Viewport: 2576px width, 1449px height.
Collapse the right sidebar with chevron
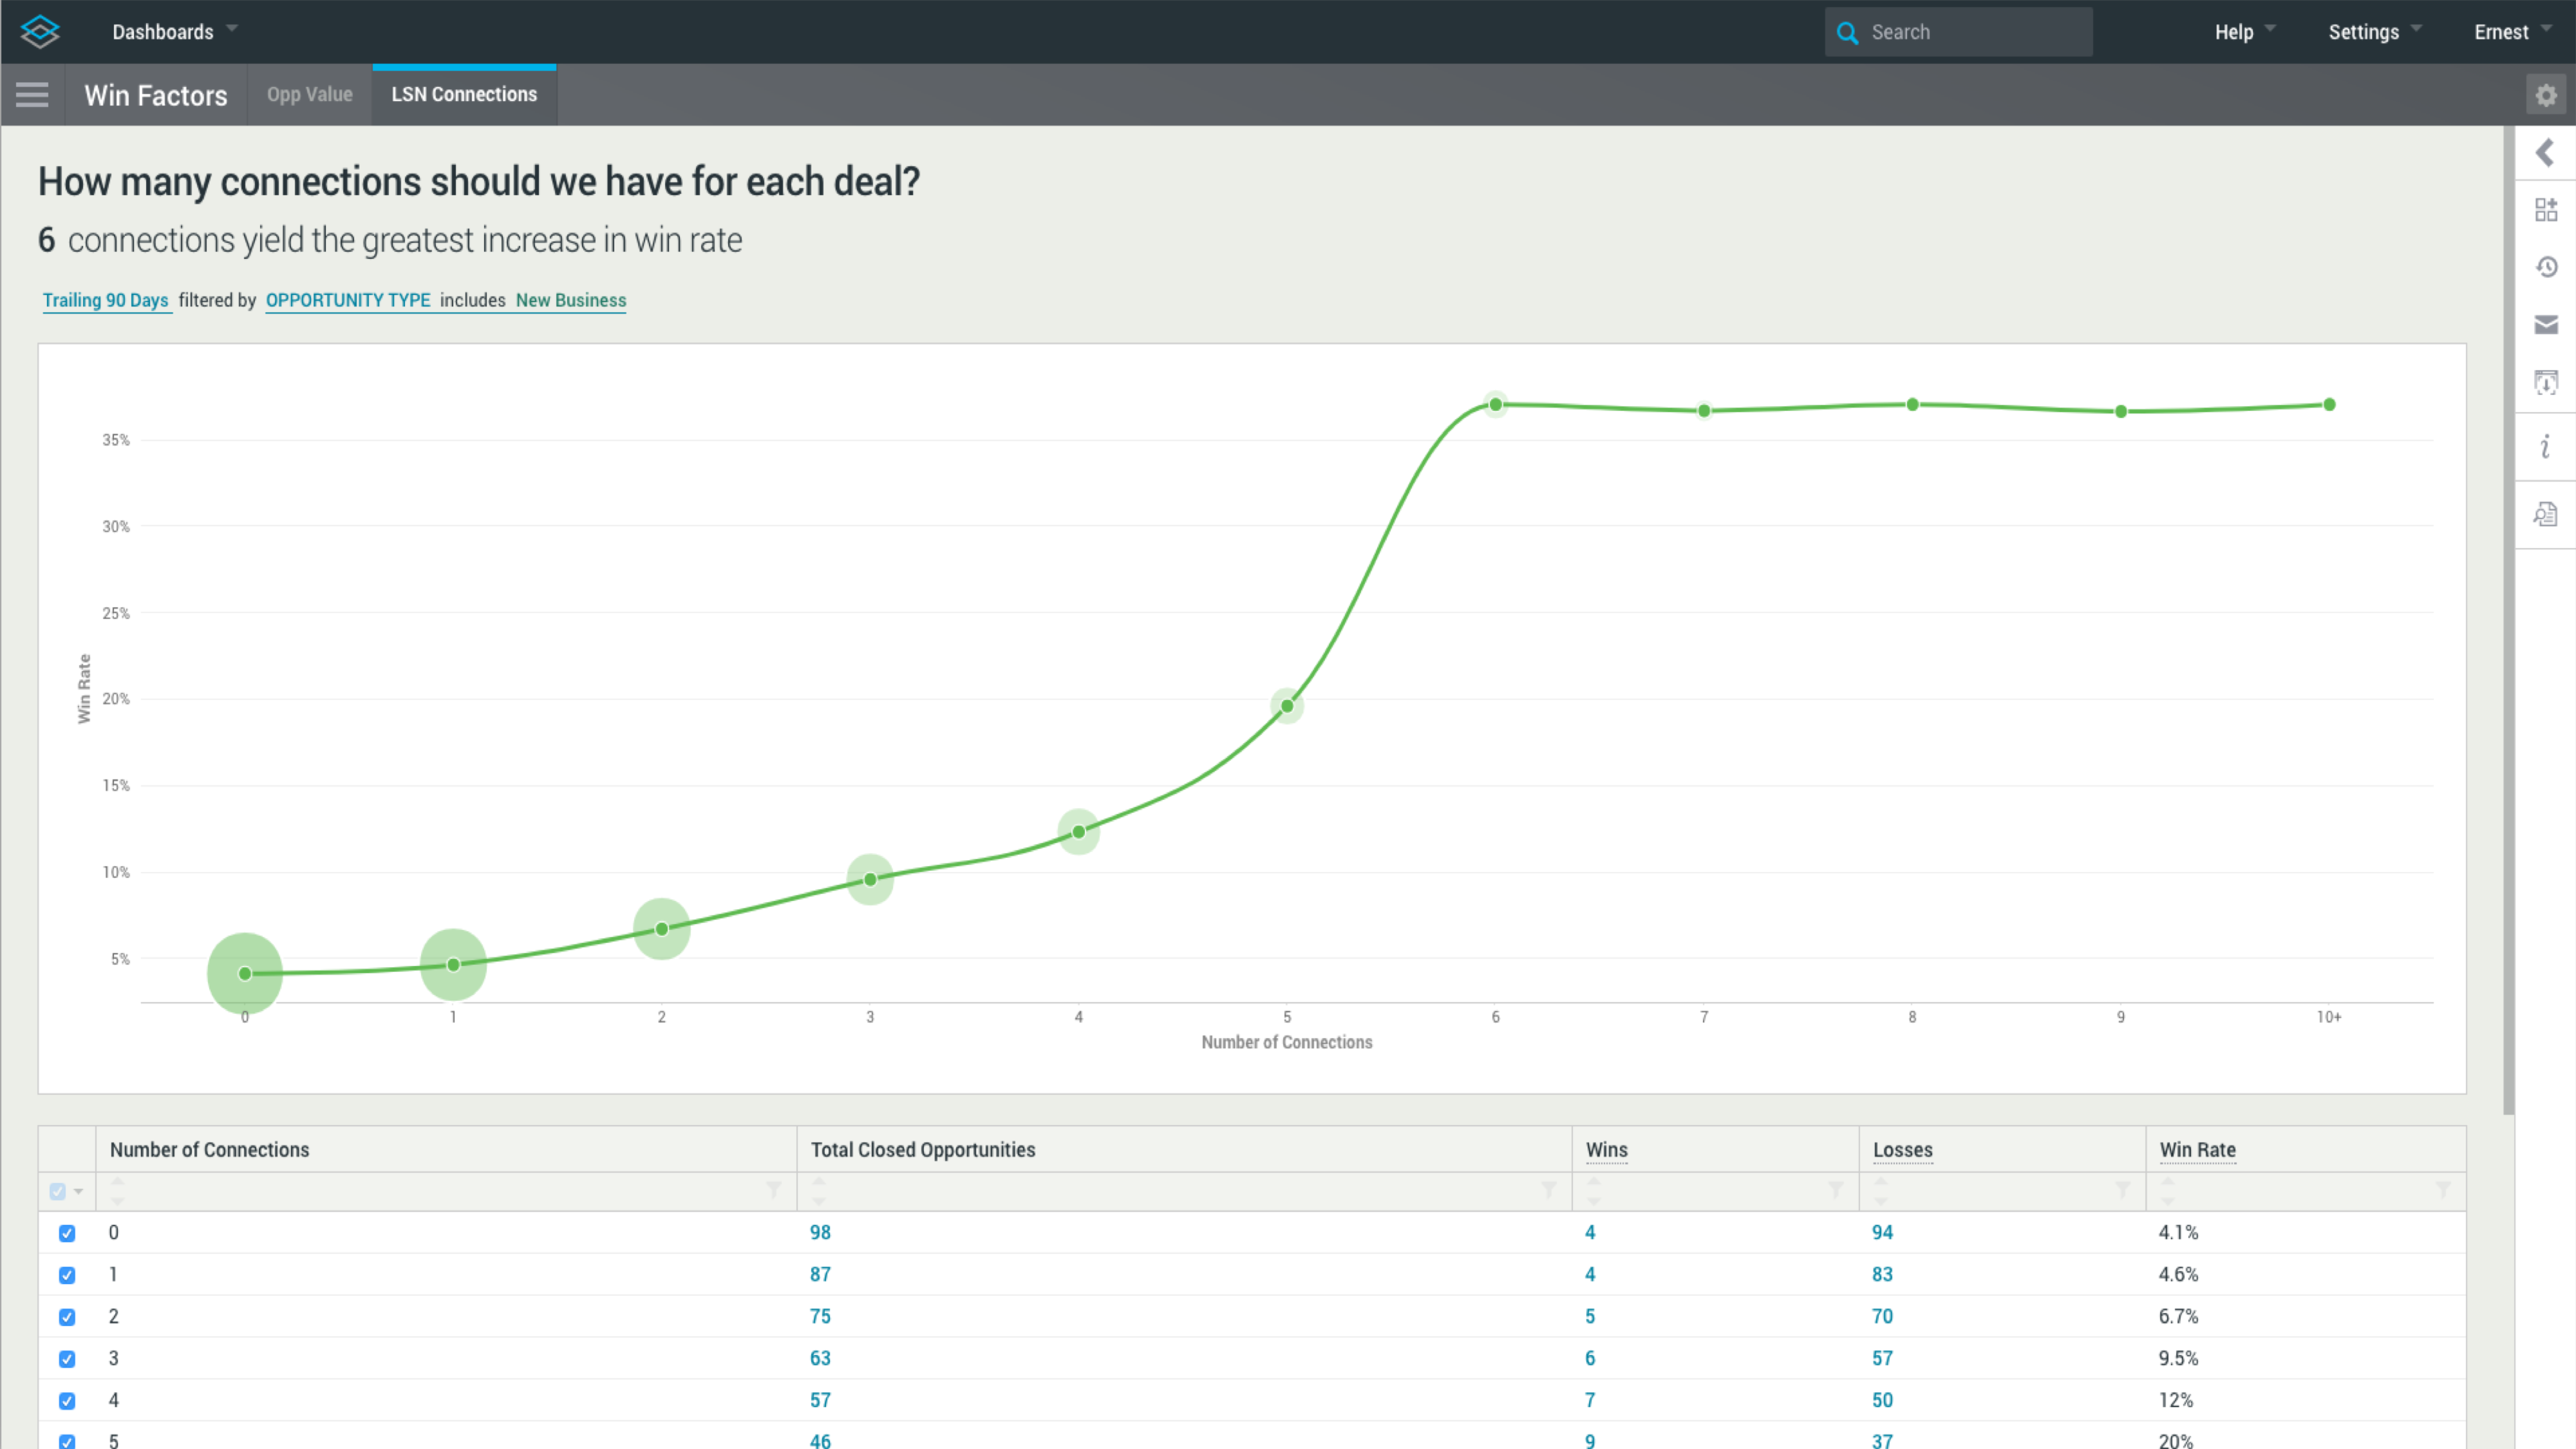pyautogui.click(x=2545, y=153)
